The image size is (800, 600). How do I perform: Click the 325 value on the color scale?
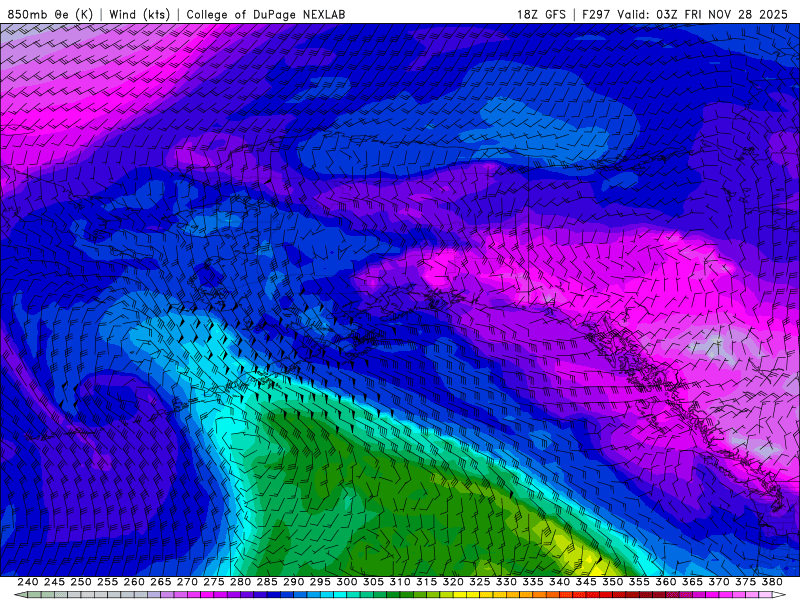(480, 582)
